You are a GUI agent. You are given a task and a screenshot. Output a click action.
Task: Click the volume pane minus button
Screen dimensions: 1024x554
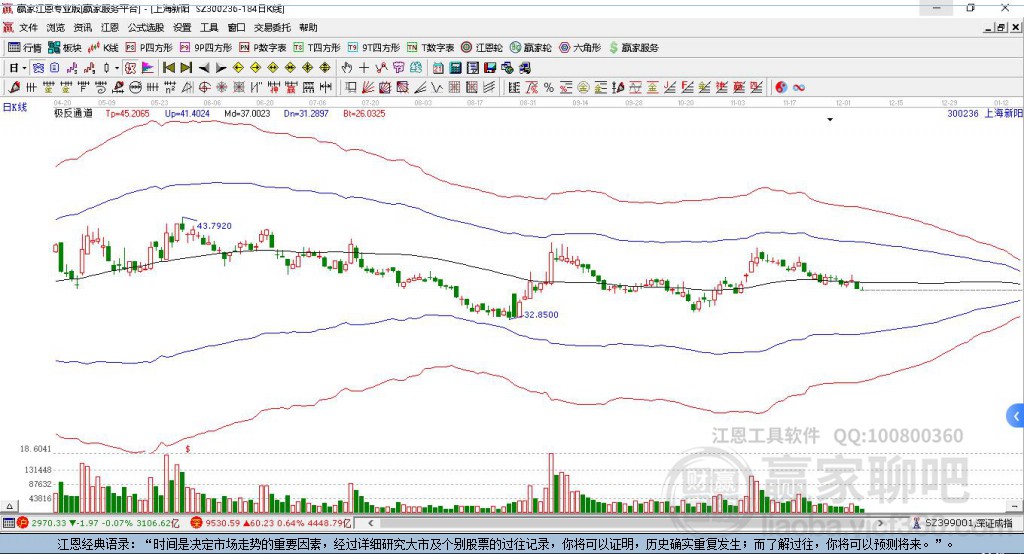click(1015, 506)
